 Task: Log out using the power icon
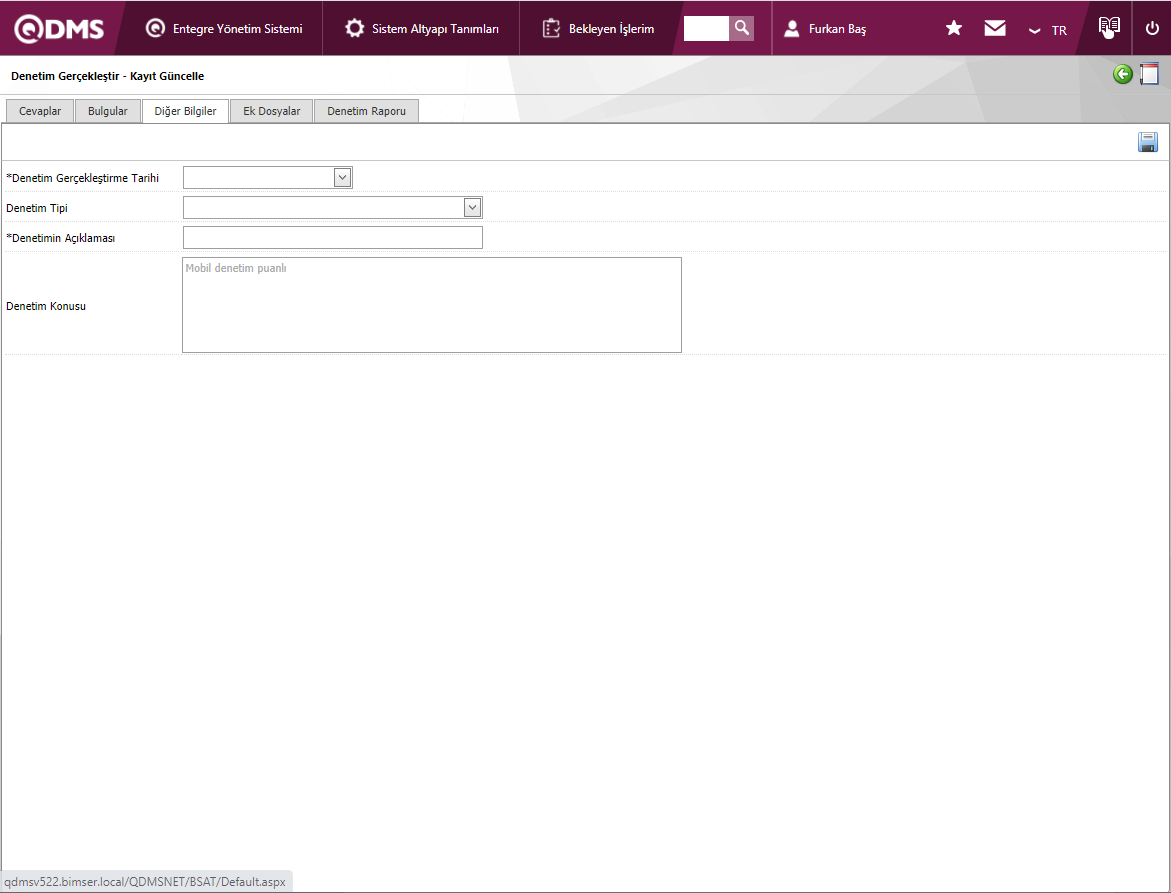1152,29
